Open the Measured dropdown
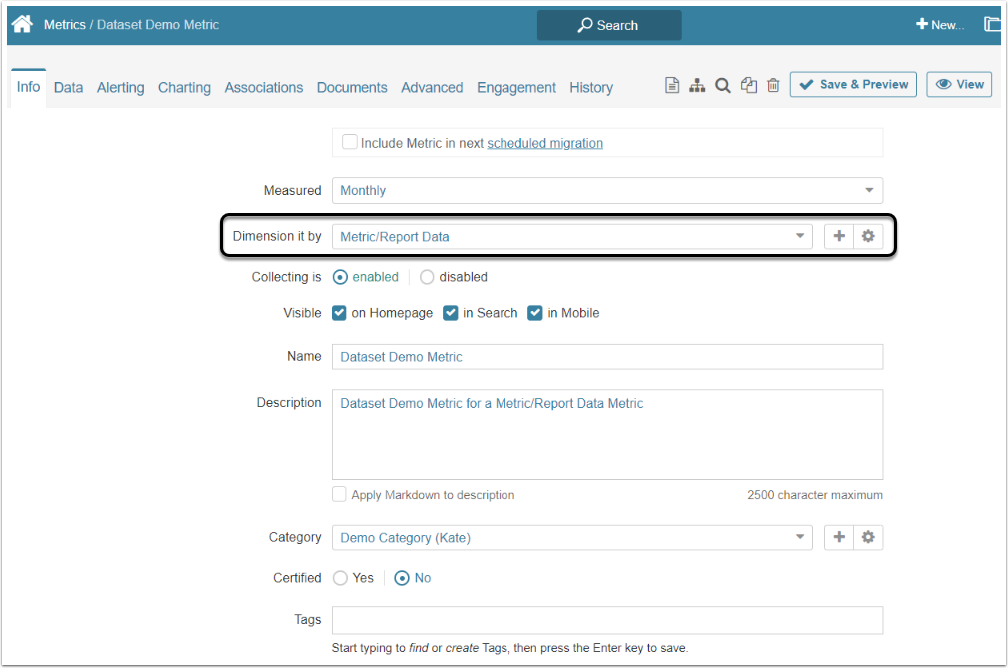This screenshot has height=668, width=1008. (x=607, y=190)
